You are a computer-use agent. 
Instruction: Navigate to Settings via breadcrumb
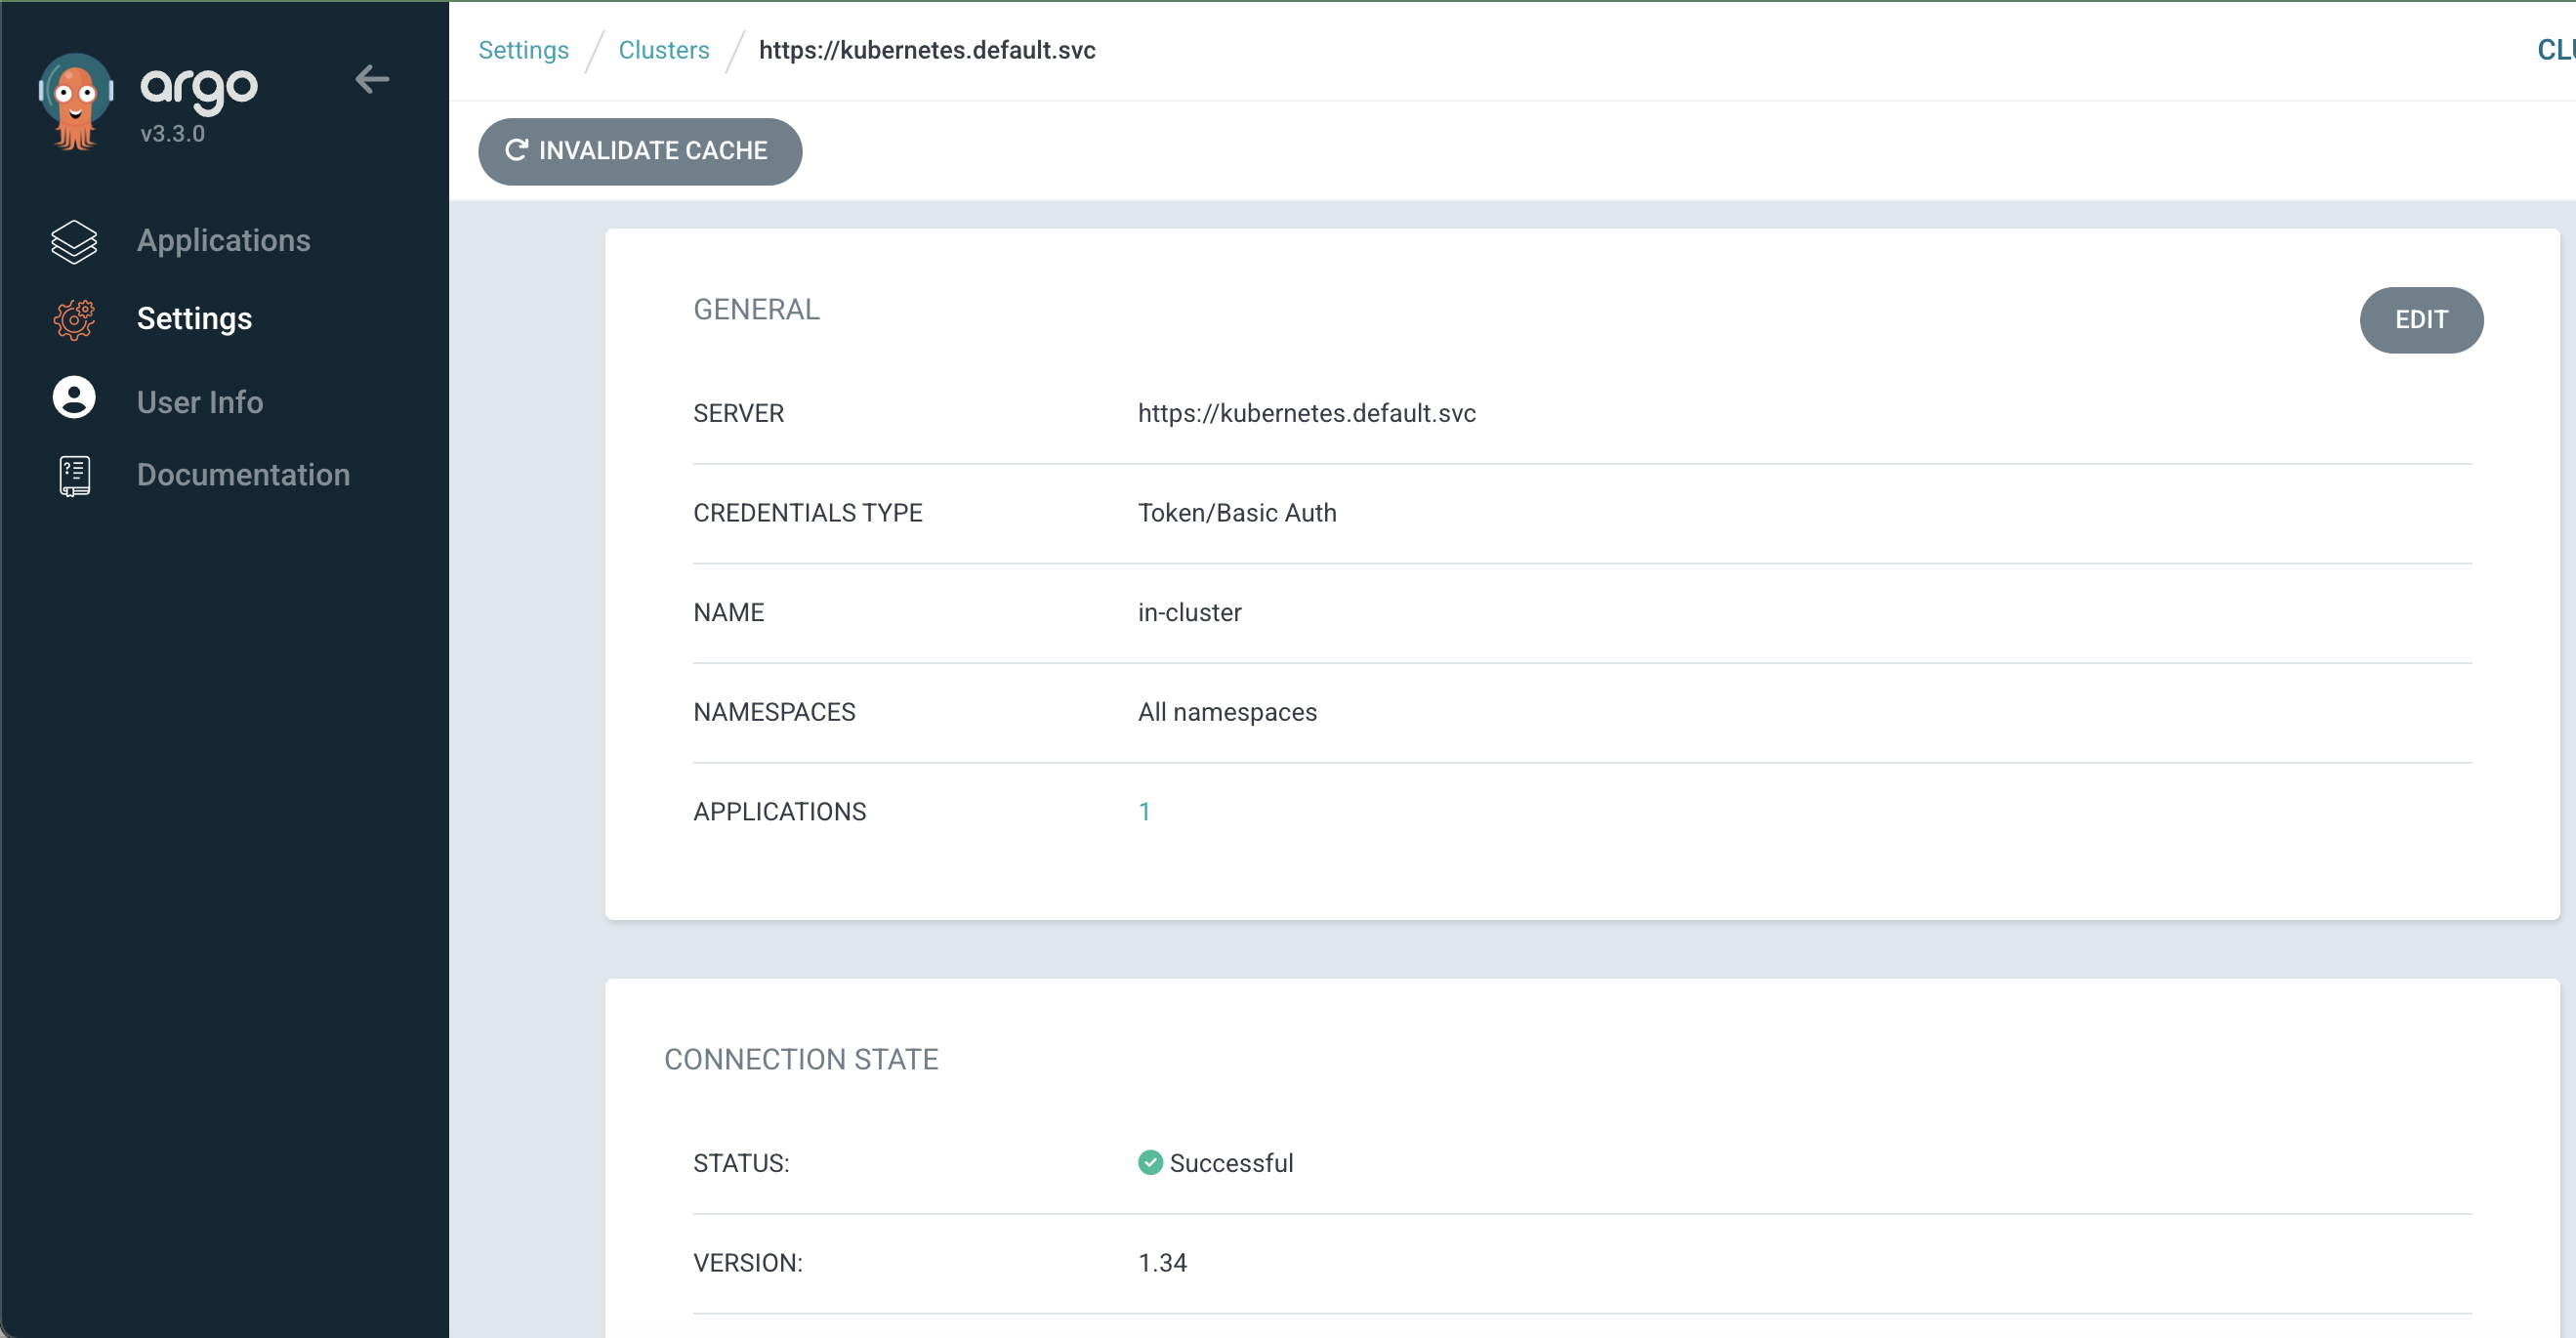(x=523, y=50)
